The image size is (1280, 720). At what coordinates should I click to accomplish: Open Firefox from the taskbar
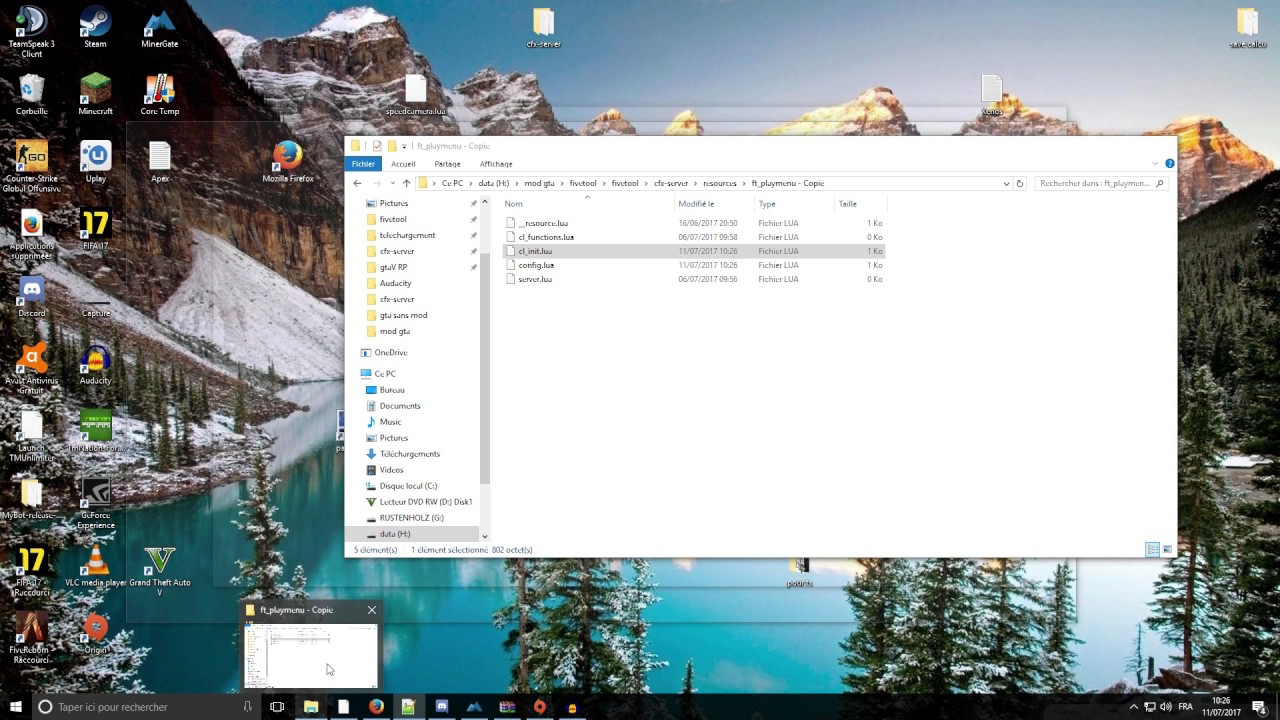click(376, 706)
